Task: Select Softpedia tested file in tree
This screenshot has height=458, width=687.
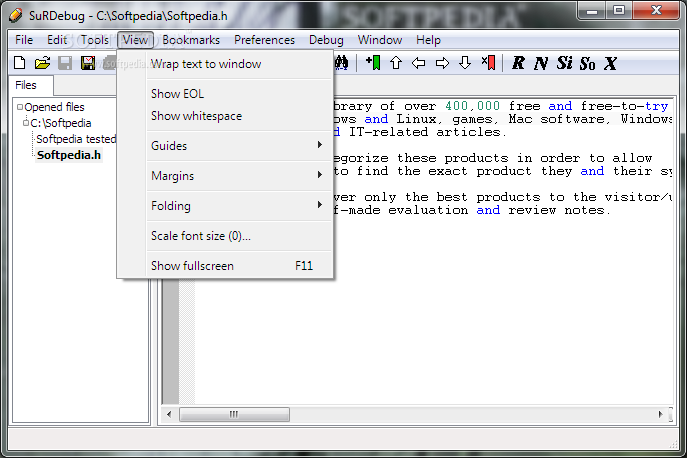Action: click(x=76, y=139)
